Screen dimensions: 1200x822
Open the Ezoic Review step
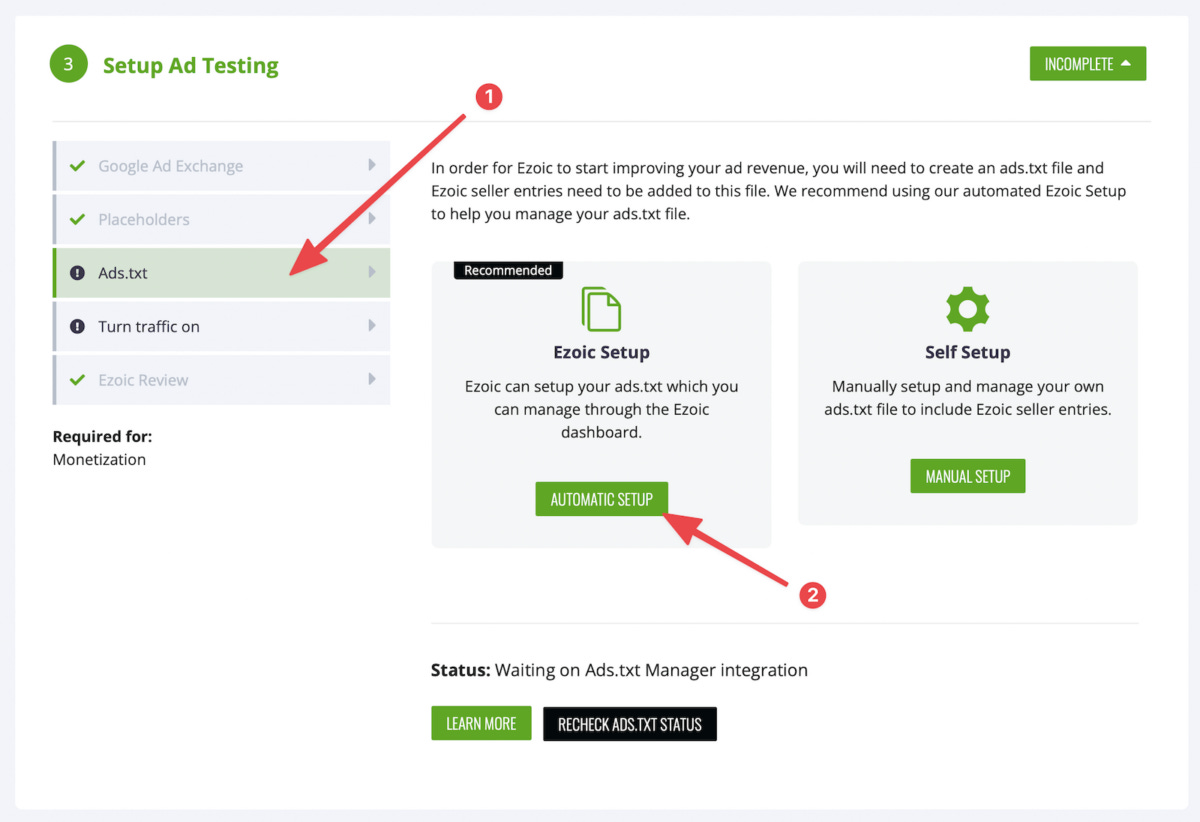(221, 380)
